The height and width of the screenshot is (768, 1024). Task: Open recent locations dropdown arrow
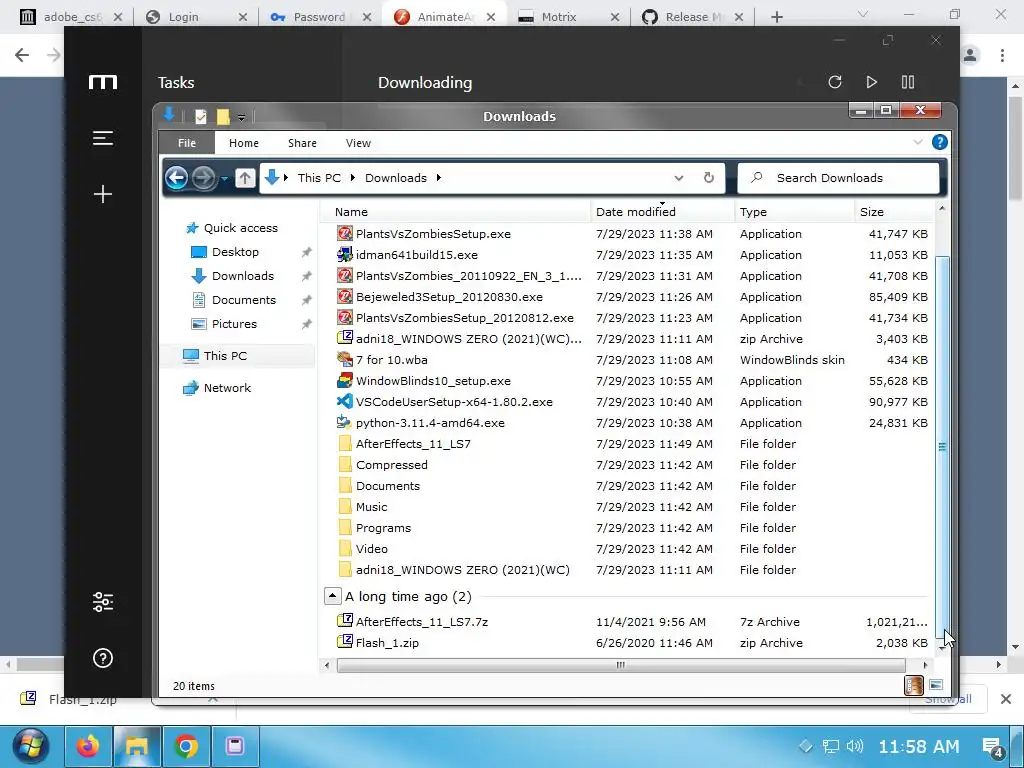(224, 178)
